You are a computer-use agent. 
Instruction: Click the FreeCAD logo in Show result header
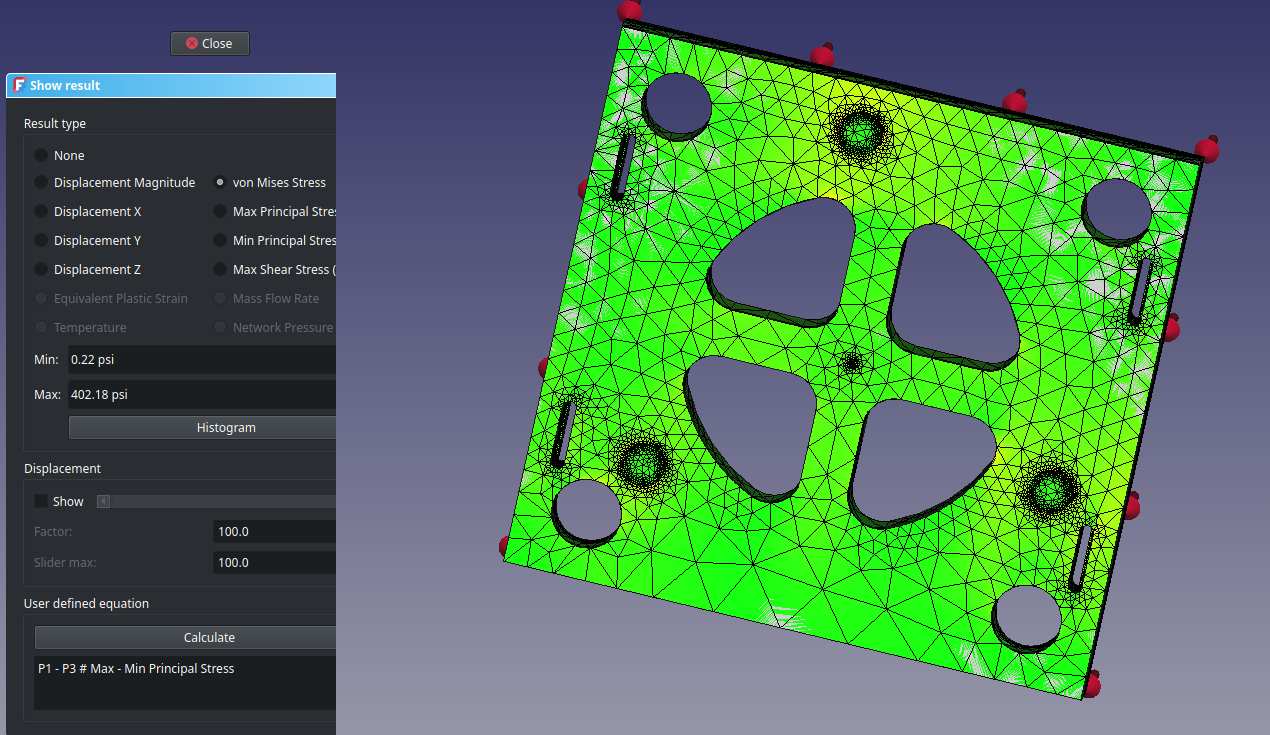coord(18,86)
